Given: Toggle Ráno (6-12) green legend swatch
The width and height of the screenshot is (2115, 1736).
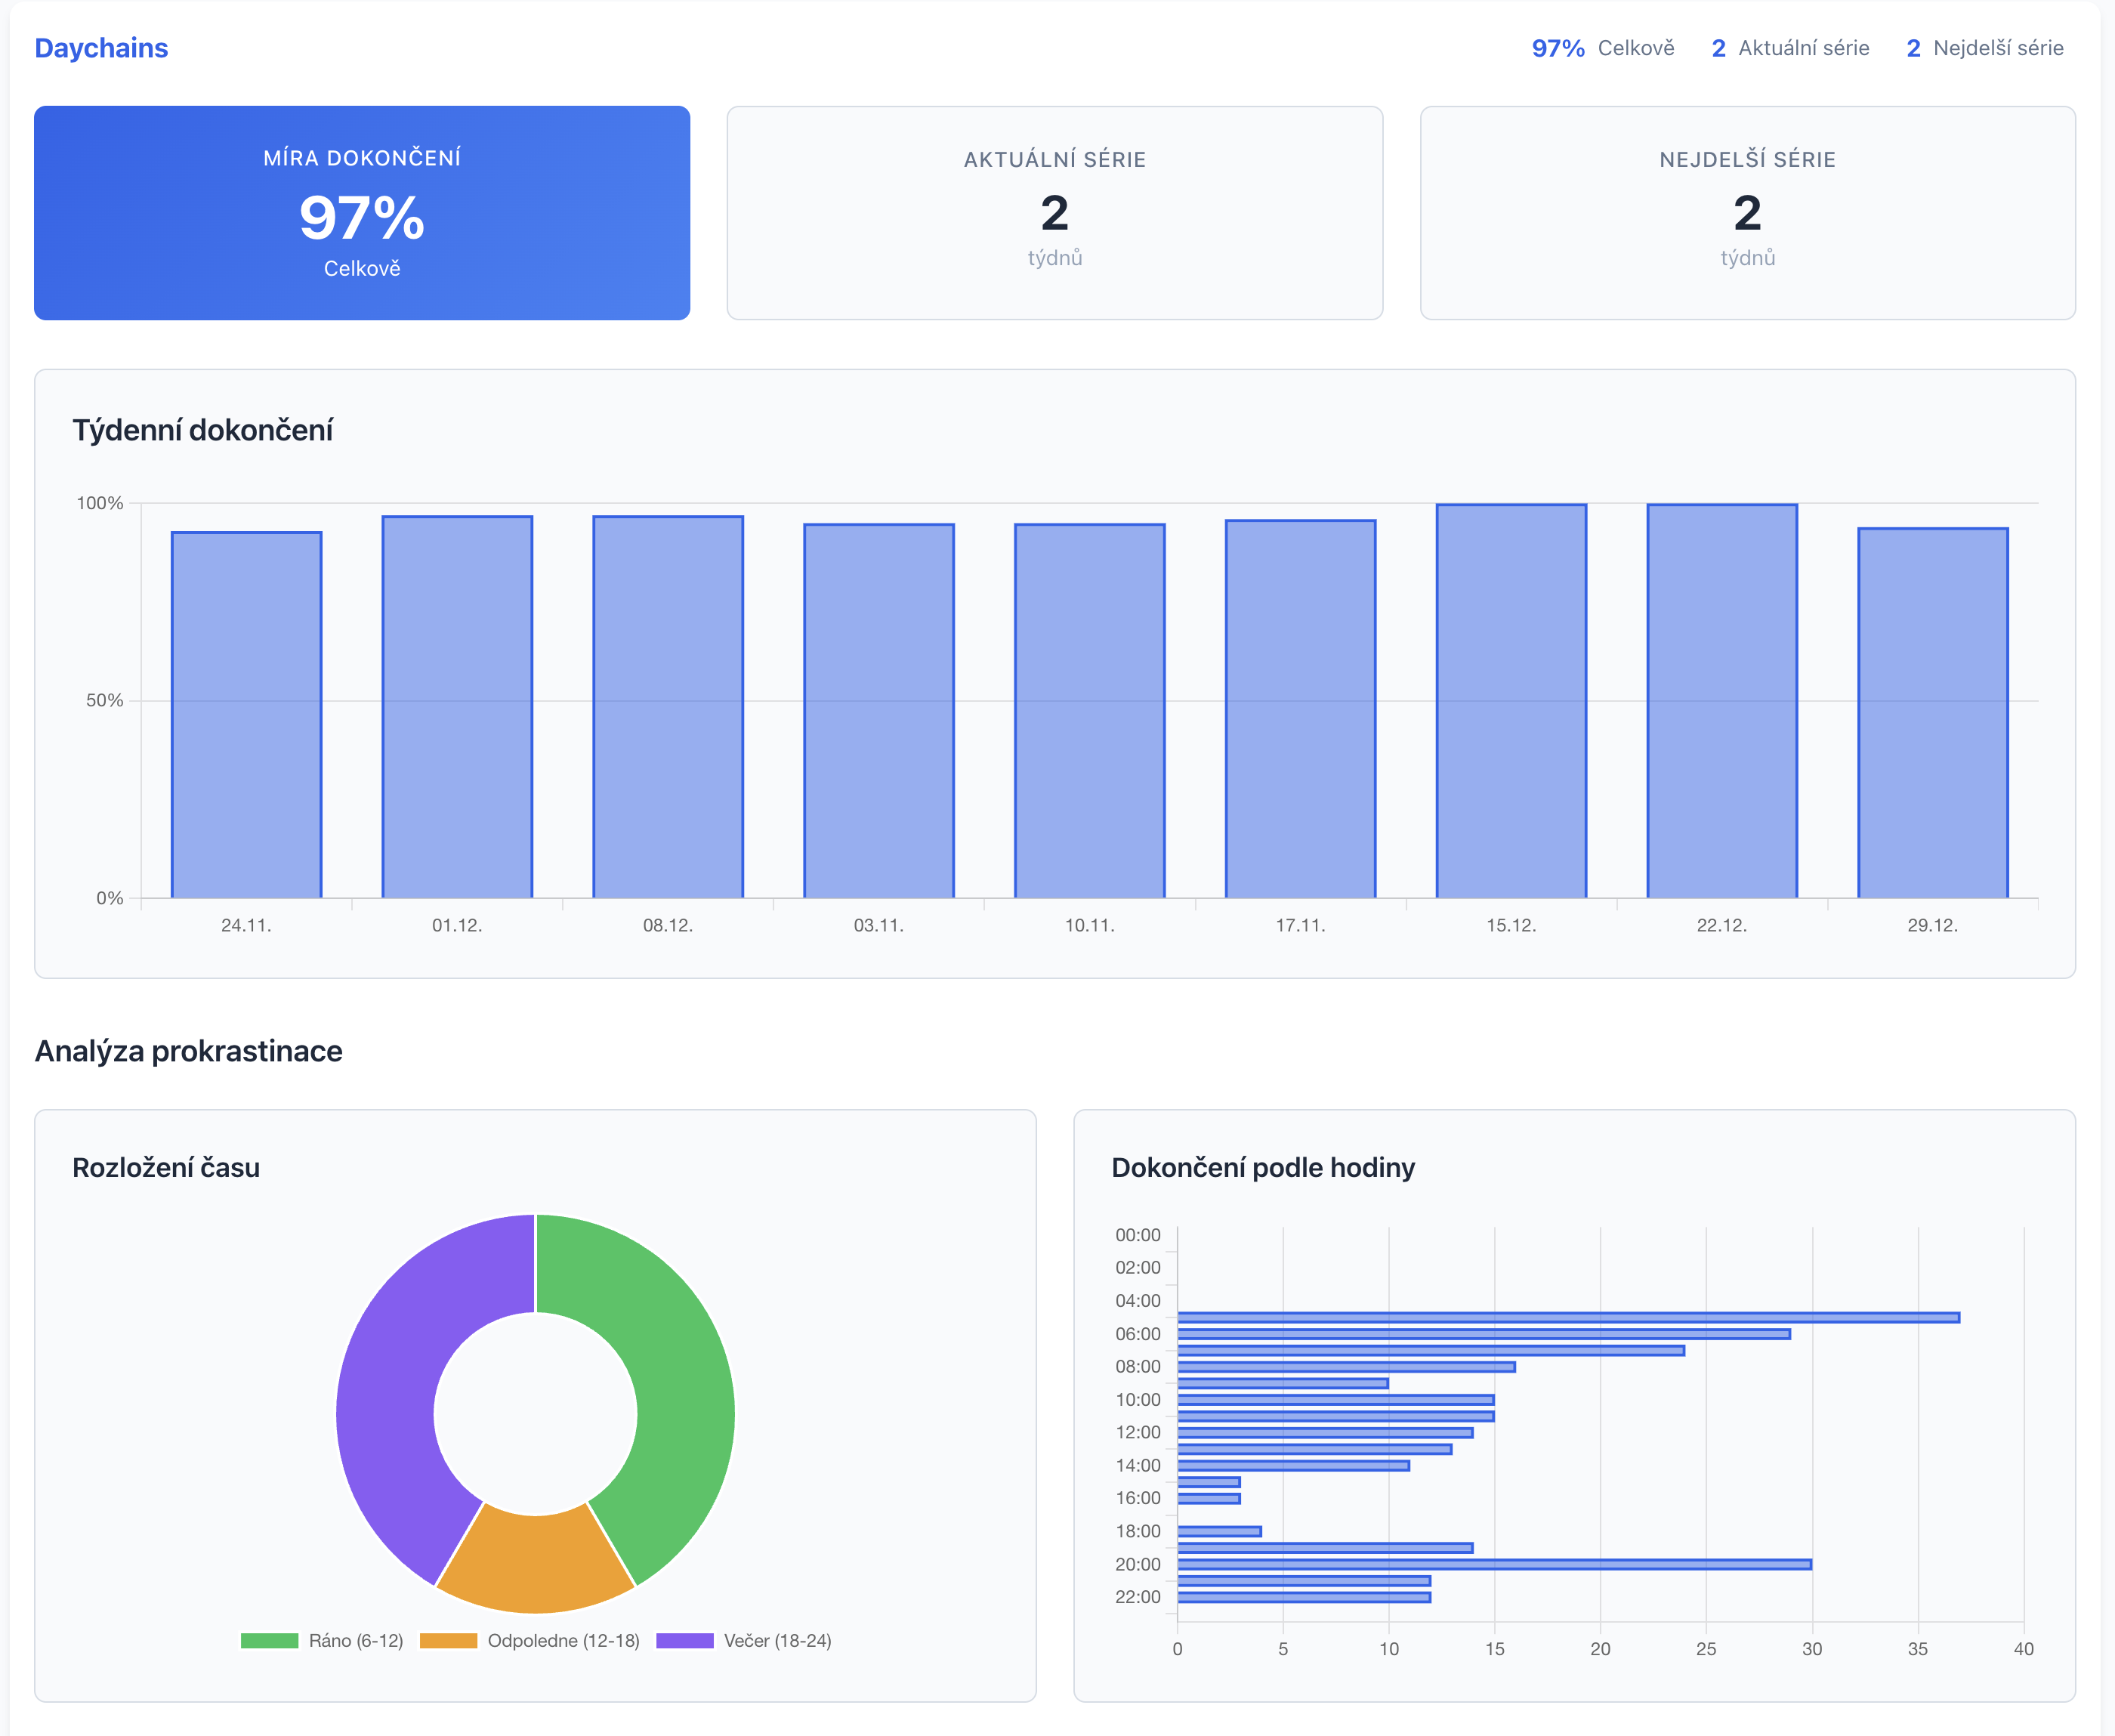Looking at the screenshot, I should tap(269, 1641).
